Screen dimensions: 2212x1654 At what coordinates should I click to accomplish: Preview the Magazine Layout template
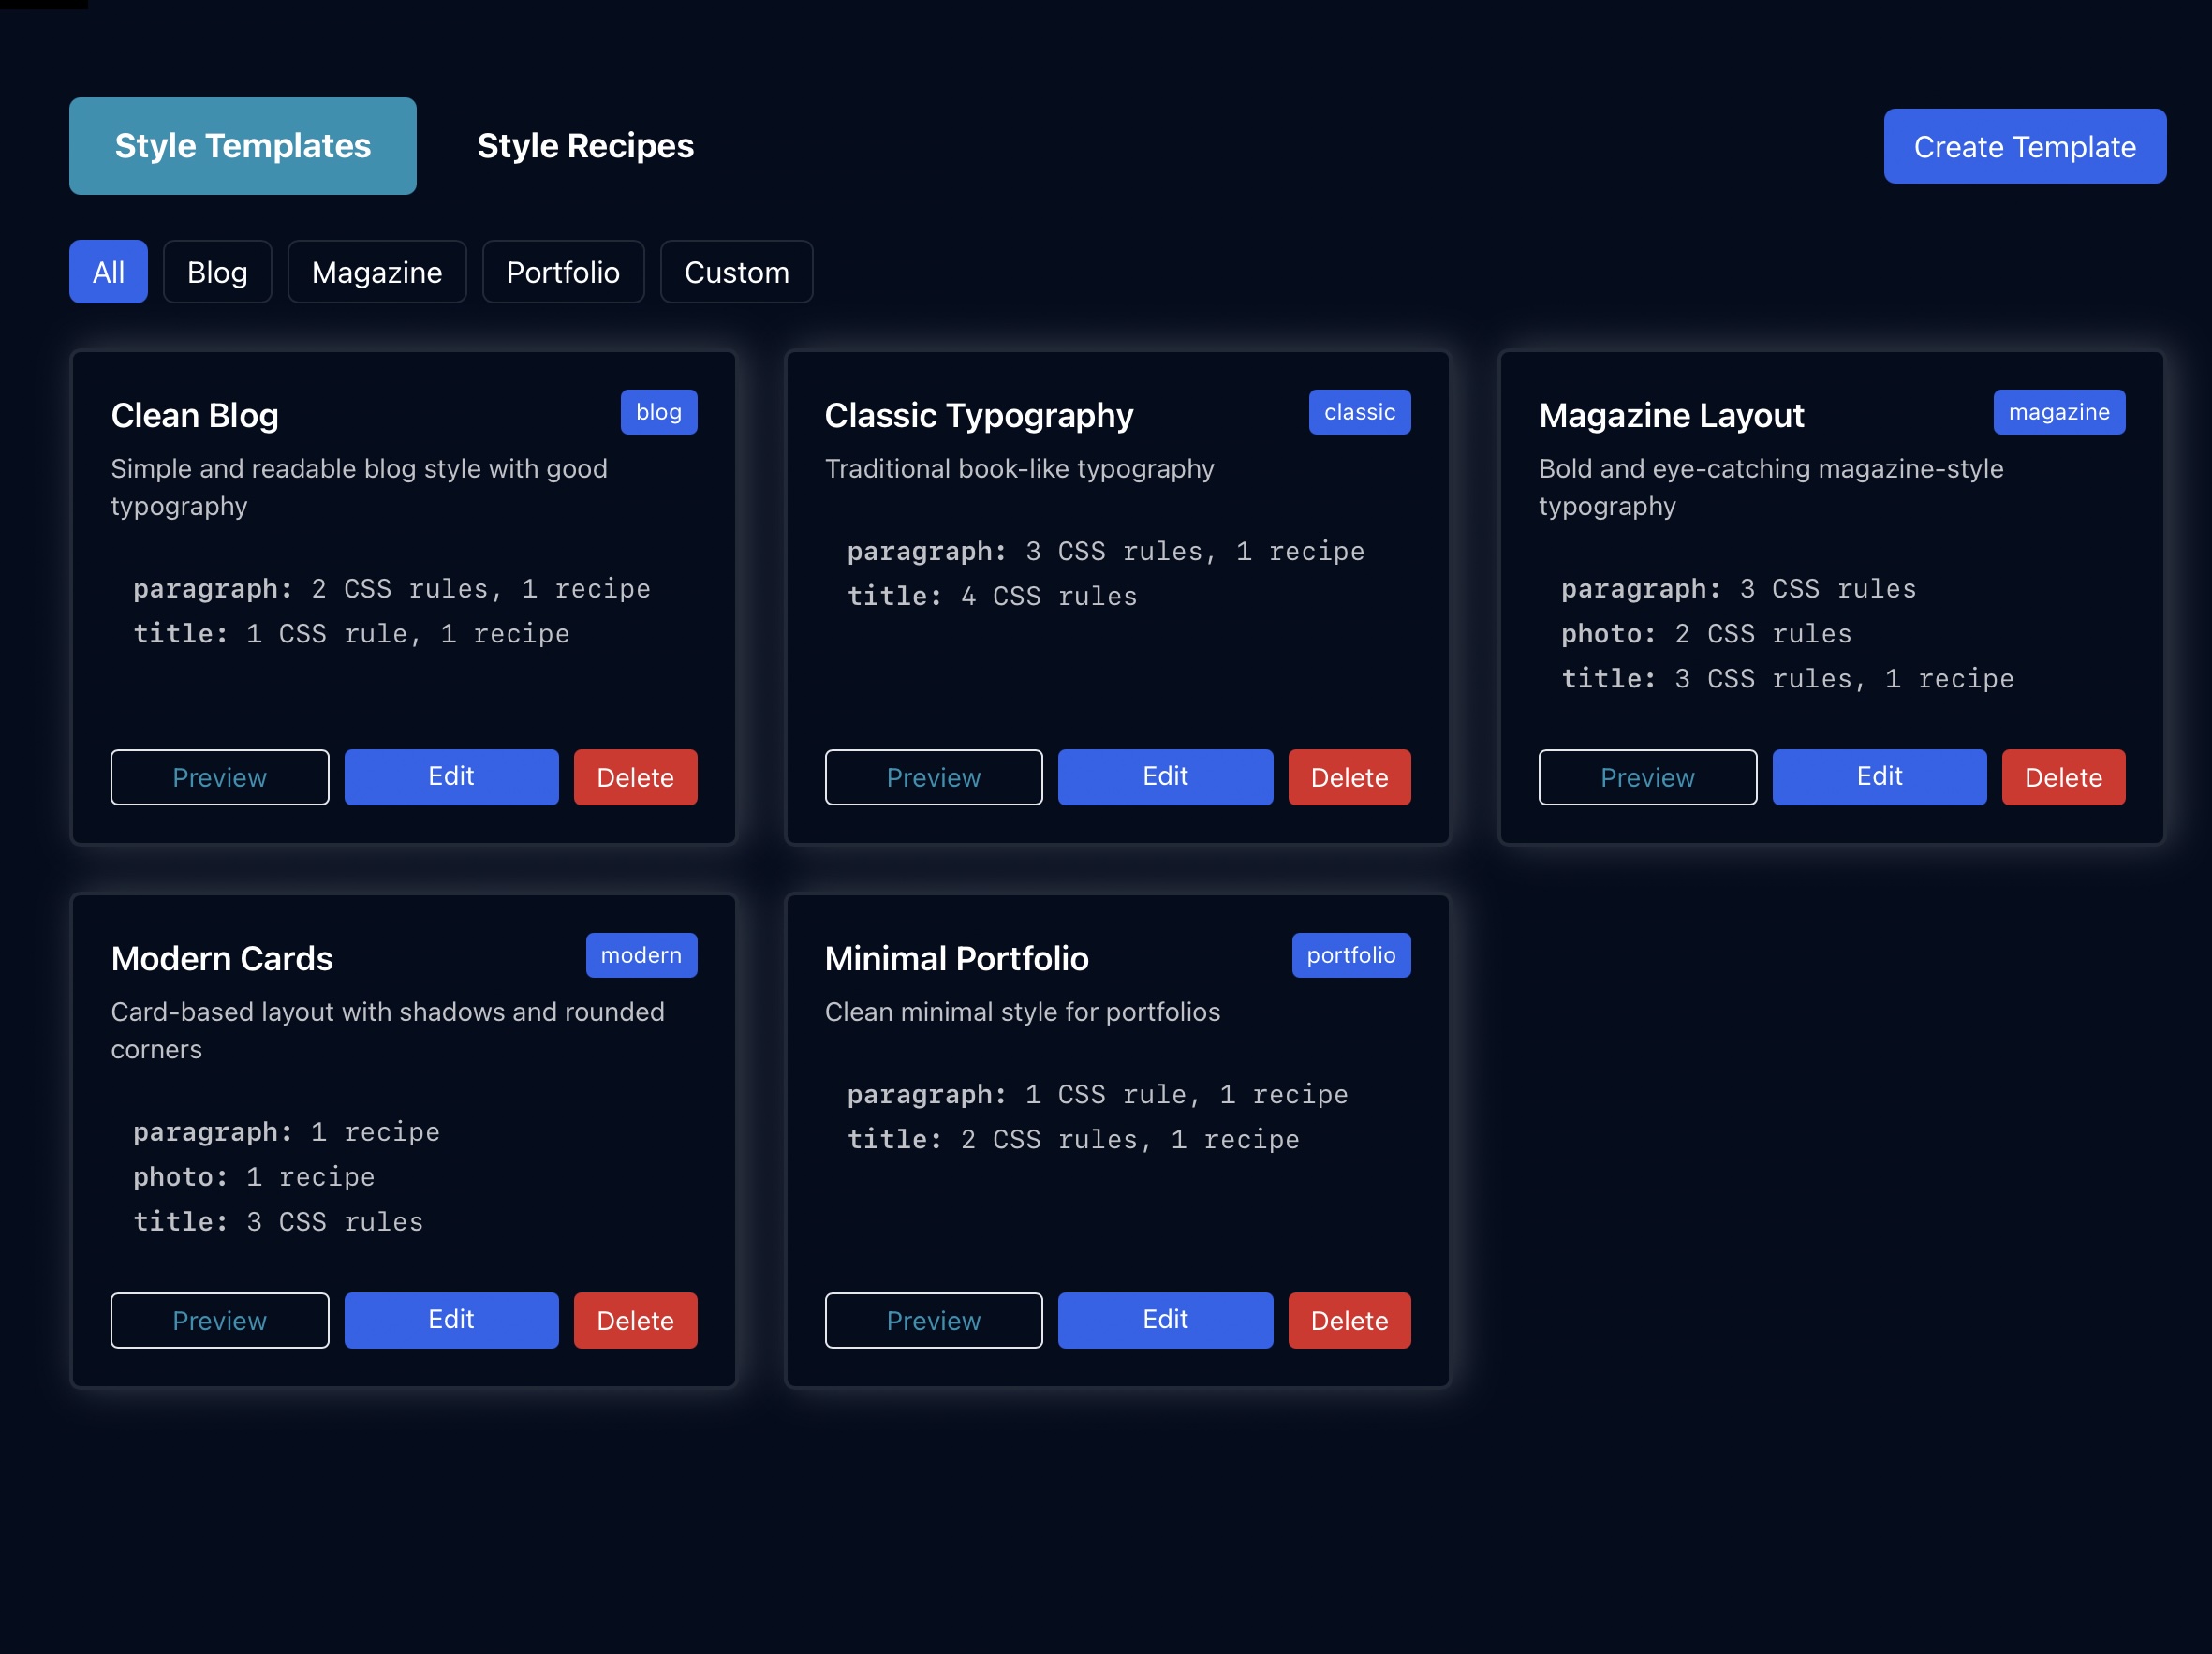click(1647, 777)
